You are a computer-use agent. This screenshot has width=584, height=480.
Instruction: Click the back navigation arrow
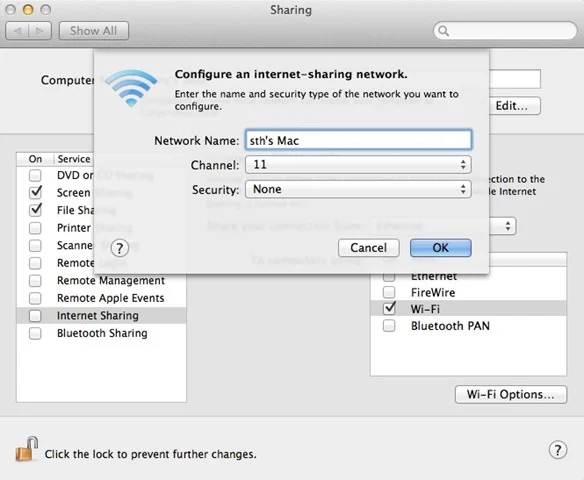(17, 31)
